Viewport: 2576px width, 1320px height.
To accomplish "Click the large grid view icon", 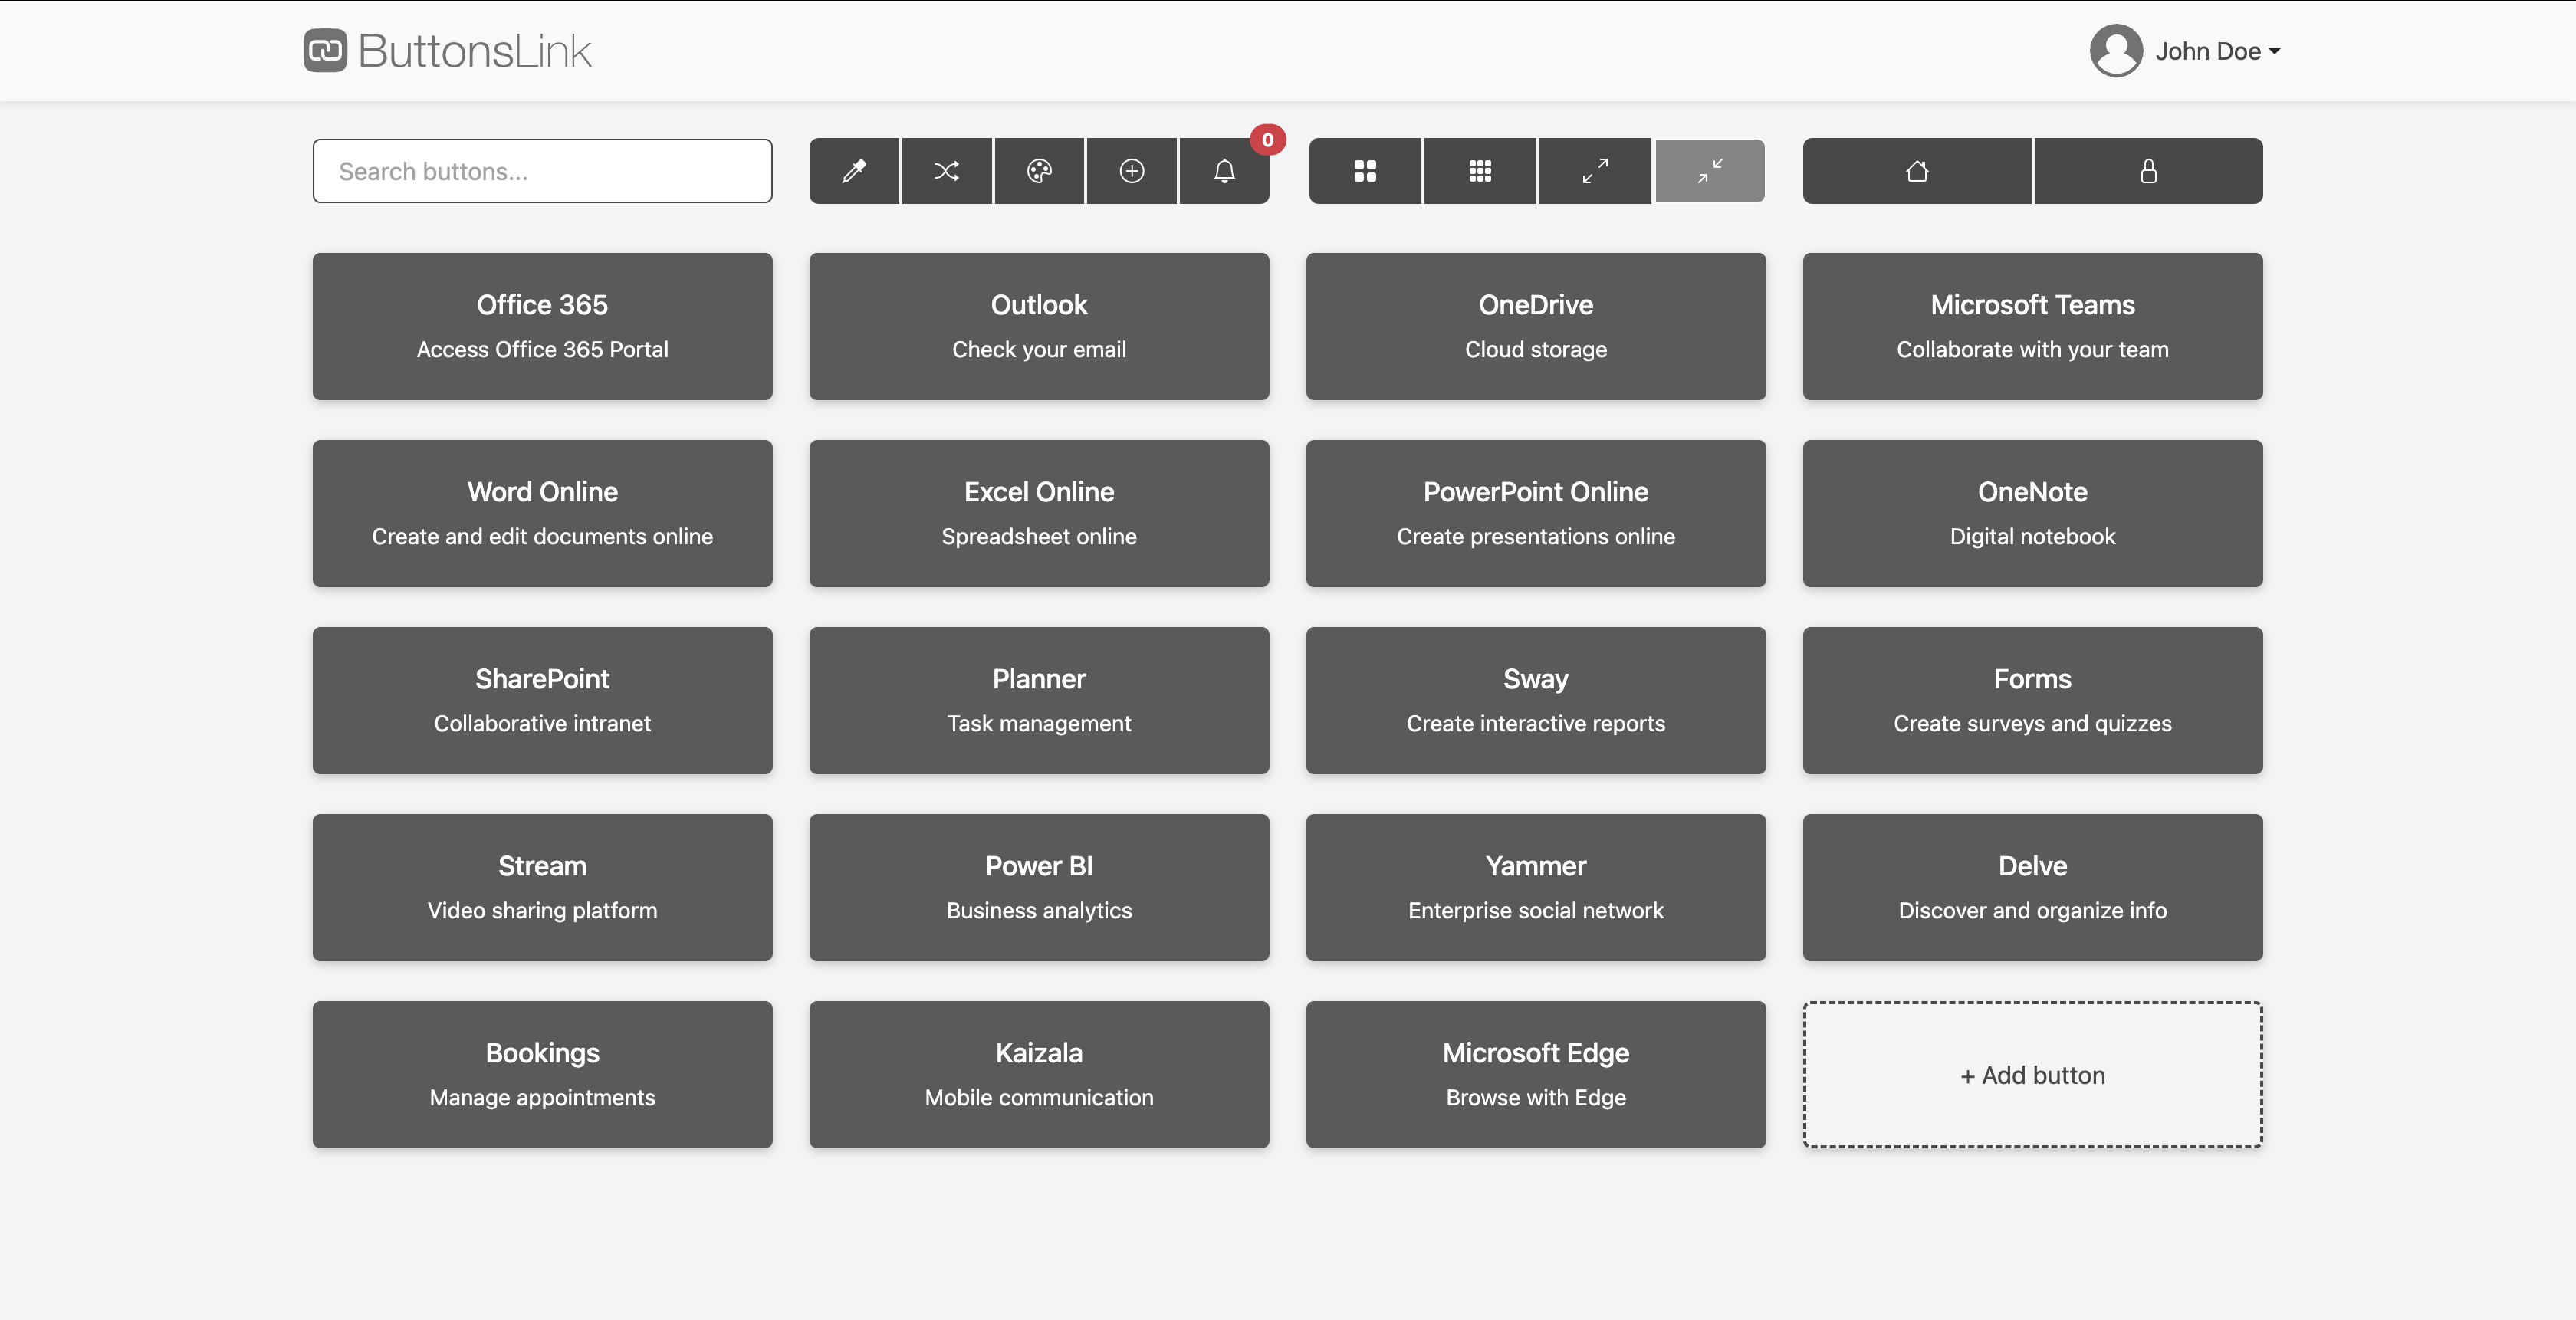I will coord(1365,170).
